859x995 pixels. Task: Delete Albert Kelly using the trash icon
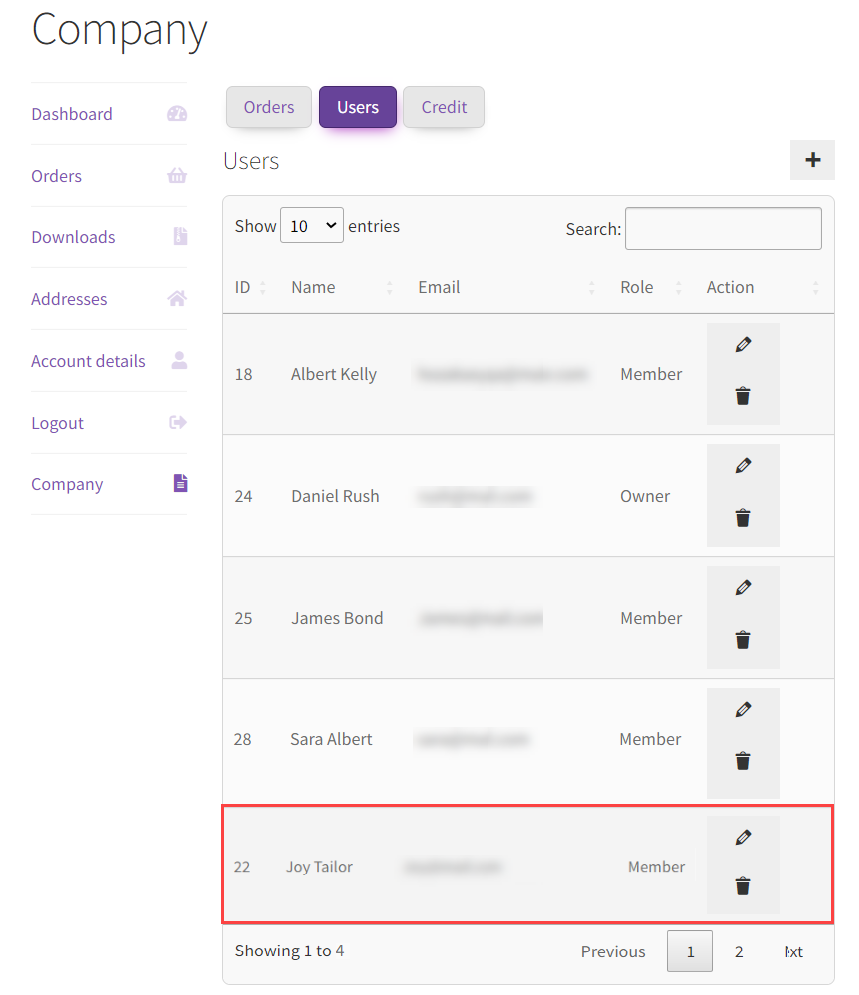[x=743, y=396]
